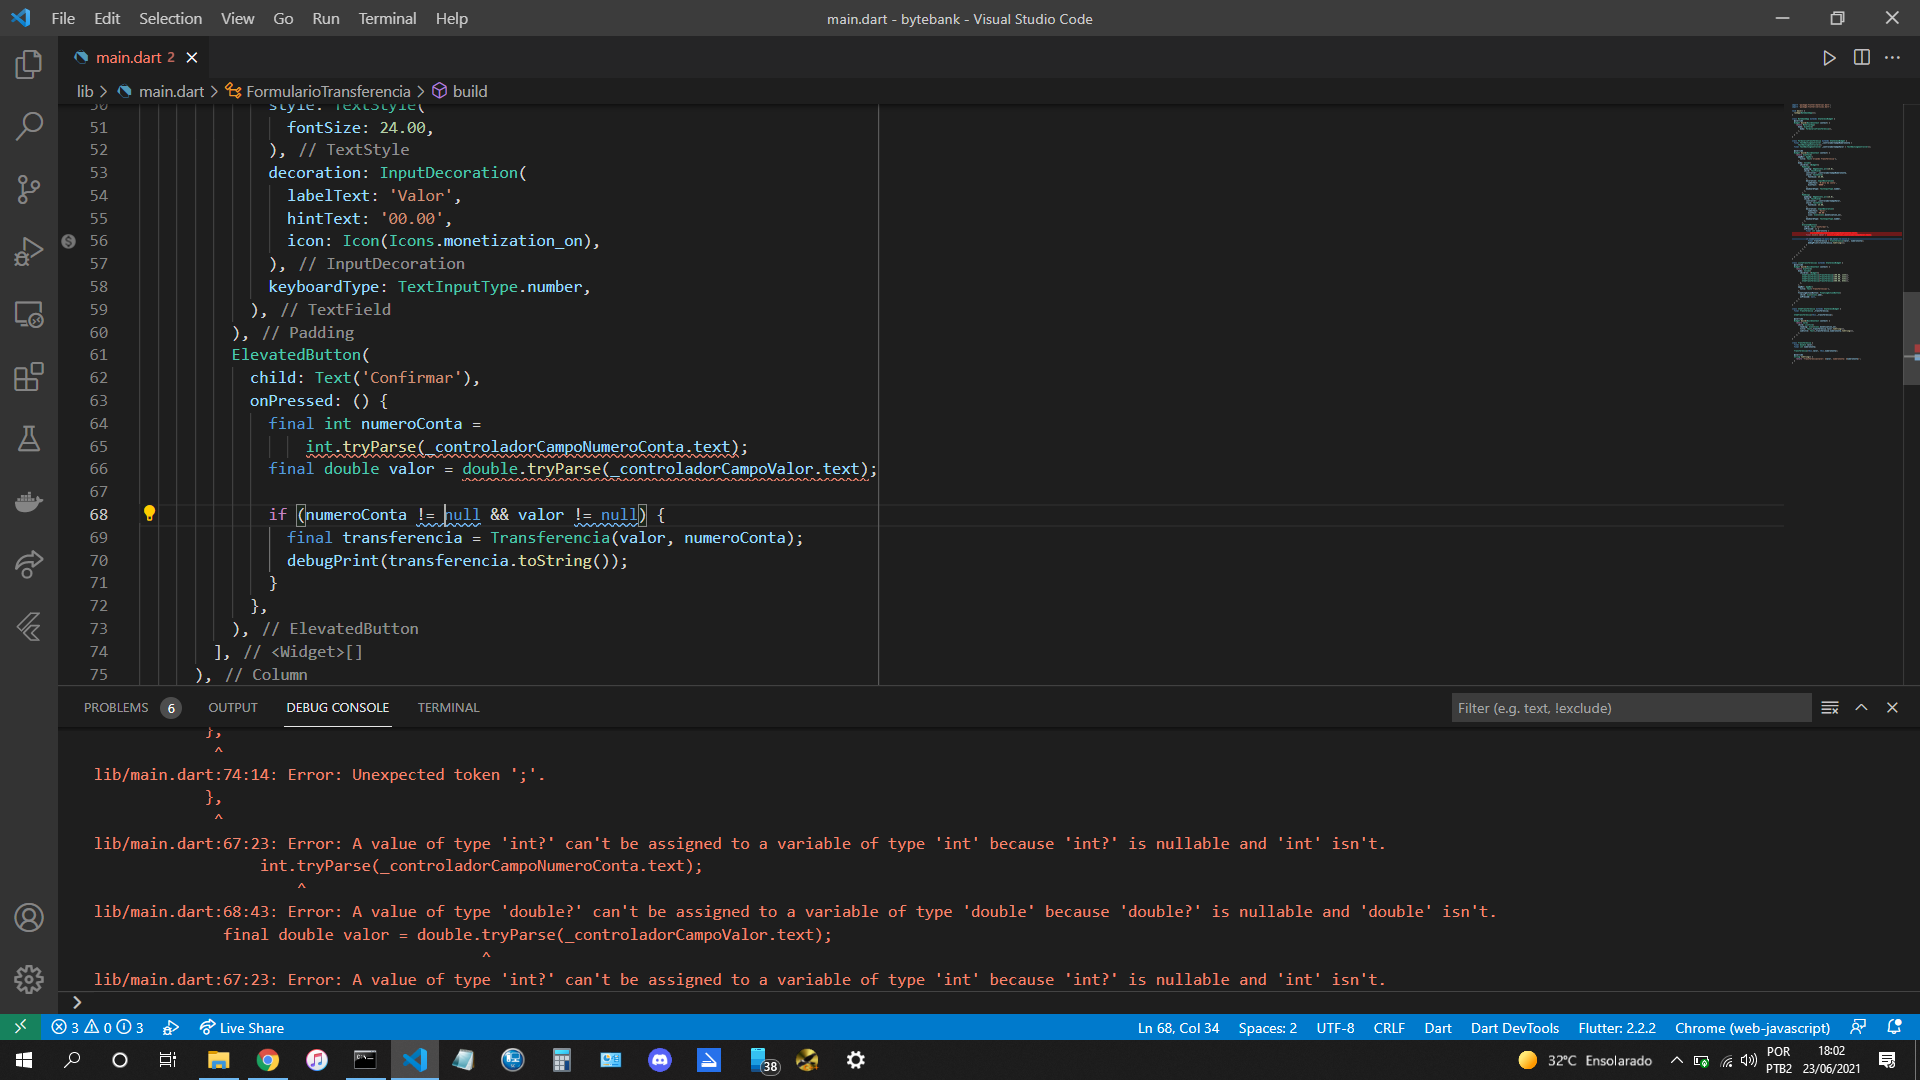The width and height of the screenshot is (1920, 1080).
Task: Open the Manage gear menu
Action: 29,979
